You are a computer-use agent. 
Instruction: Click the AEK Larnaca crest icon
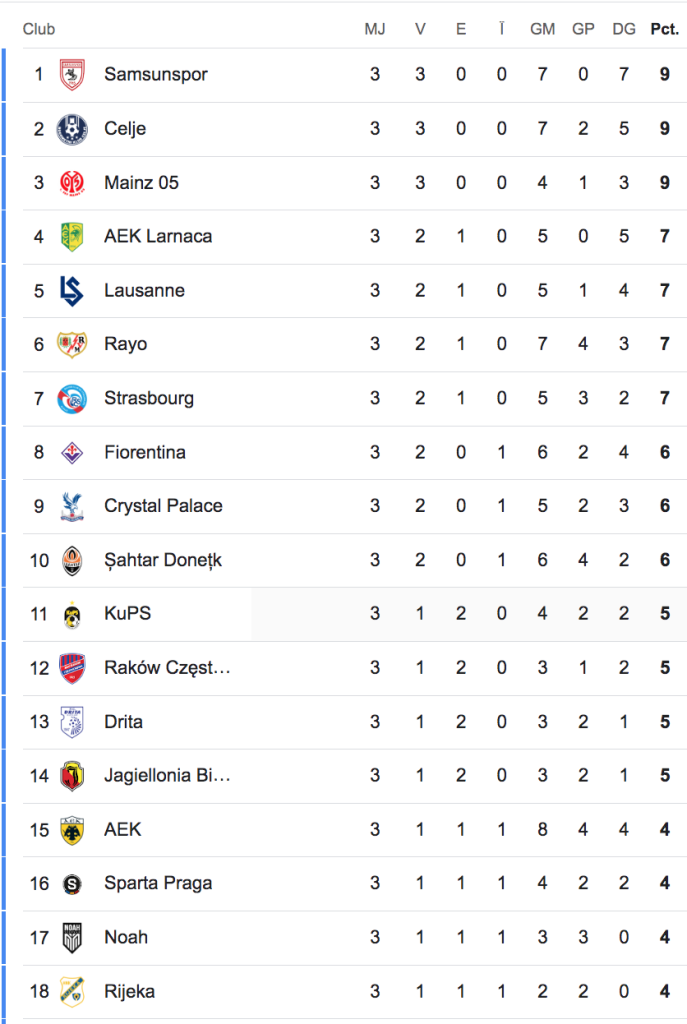(72, 237)
